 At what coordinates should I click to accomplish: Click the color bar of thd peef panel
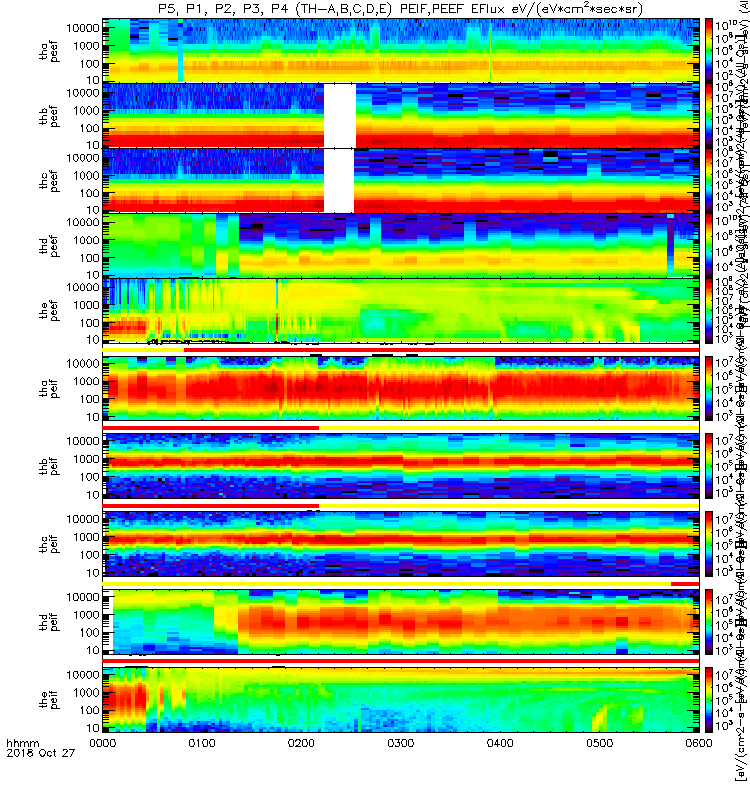pos(709,245)
